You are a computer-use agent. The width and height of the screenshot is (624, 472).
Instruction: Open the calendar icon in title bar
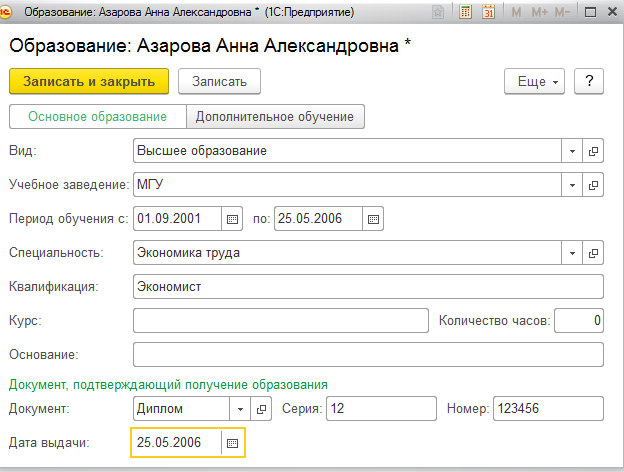[x=489, y=13]
